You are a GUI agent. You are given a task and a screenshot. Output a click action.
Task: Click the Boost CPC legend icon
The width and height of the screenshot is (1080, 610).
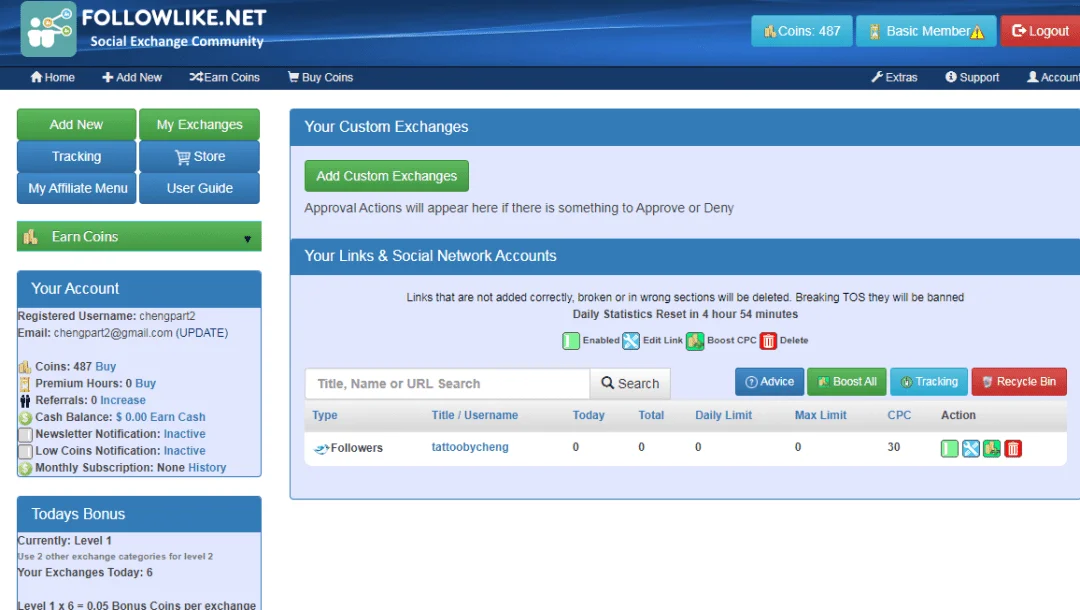tap(695, 341)
